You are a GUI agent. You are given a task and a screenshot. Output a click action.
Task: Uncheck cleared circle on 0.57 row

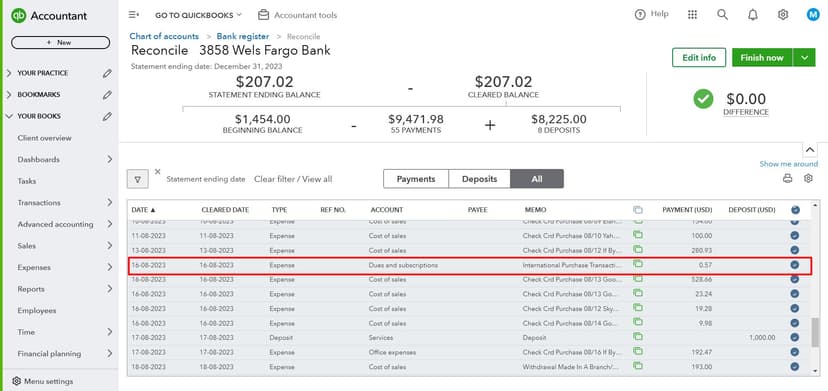pyautogui.click(x=795, y=265)
